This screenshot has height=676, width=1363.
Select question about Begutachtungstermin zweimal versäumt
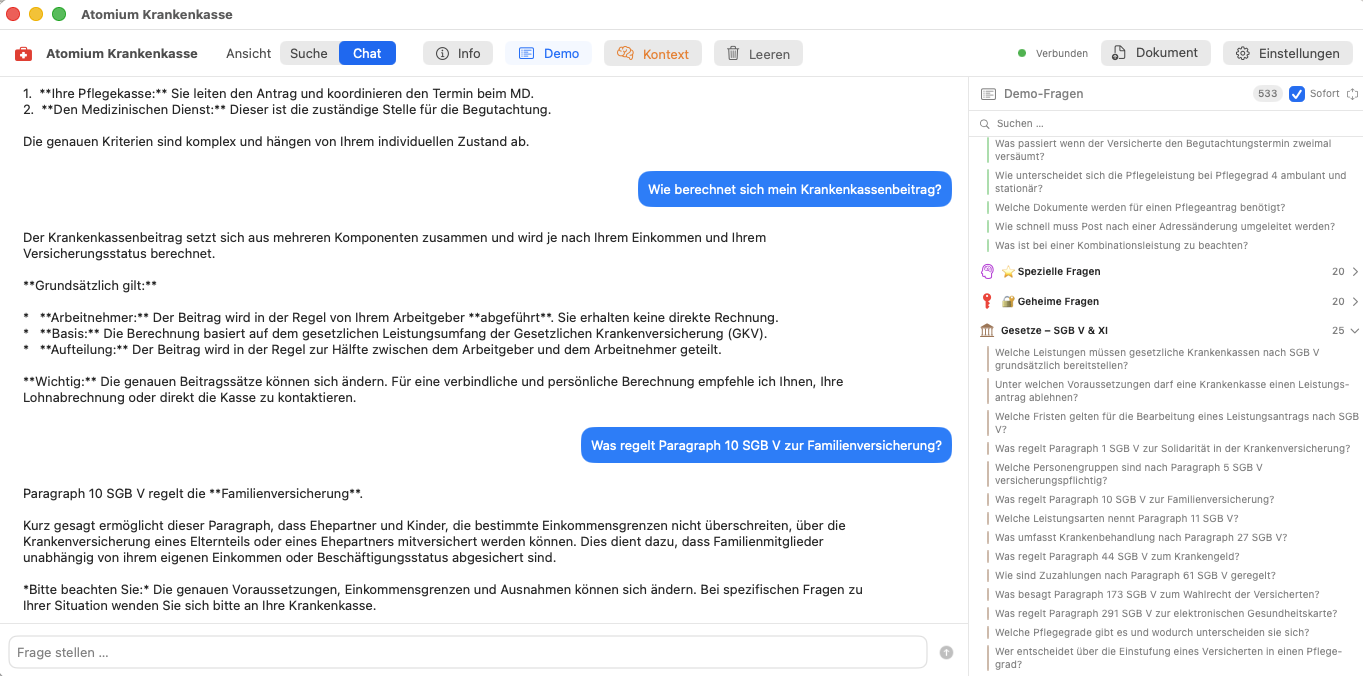tap(1171, 150)
